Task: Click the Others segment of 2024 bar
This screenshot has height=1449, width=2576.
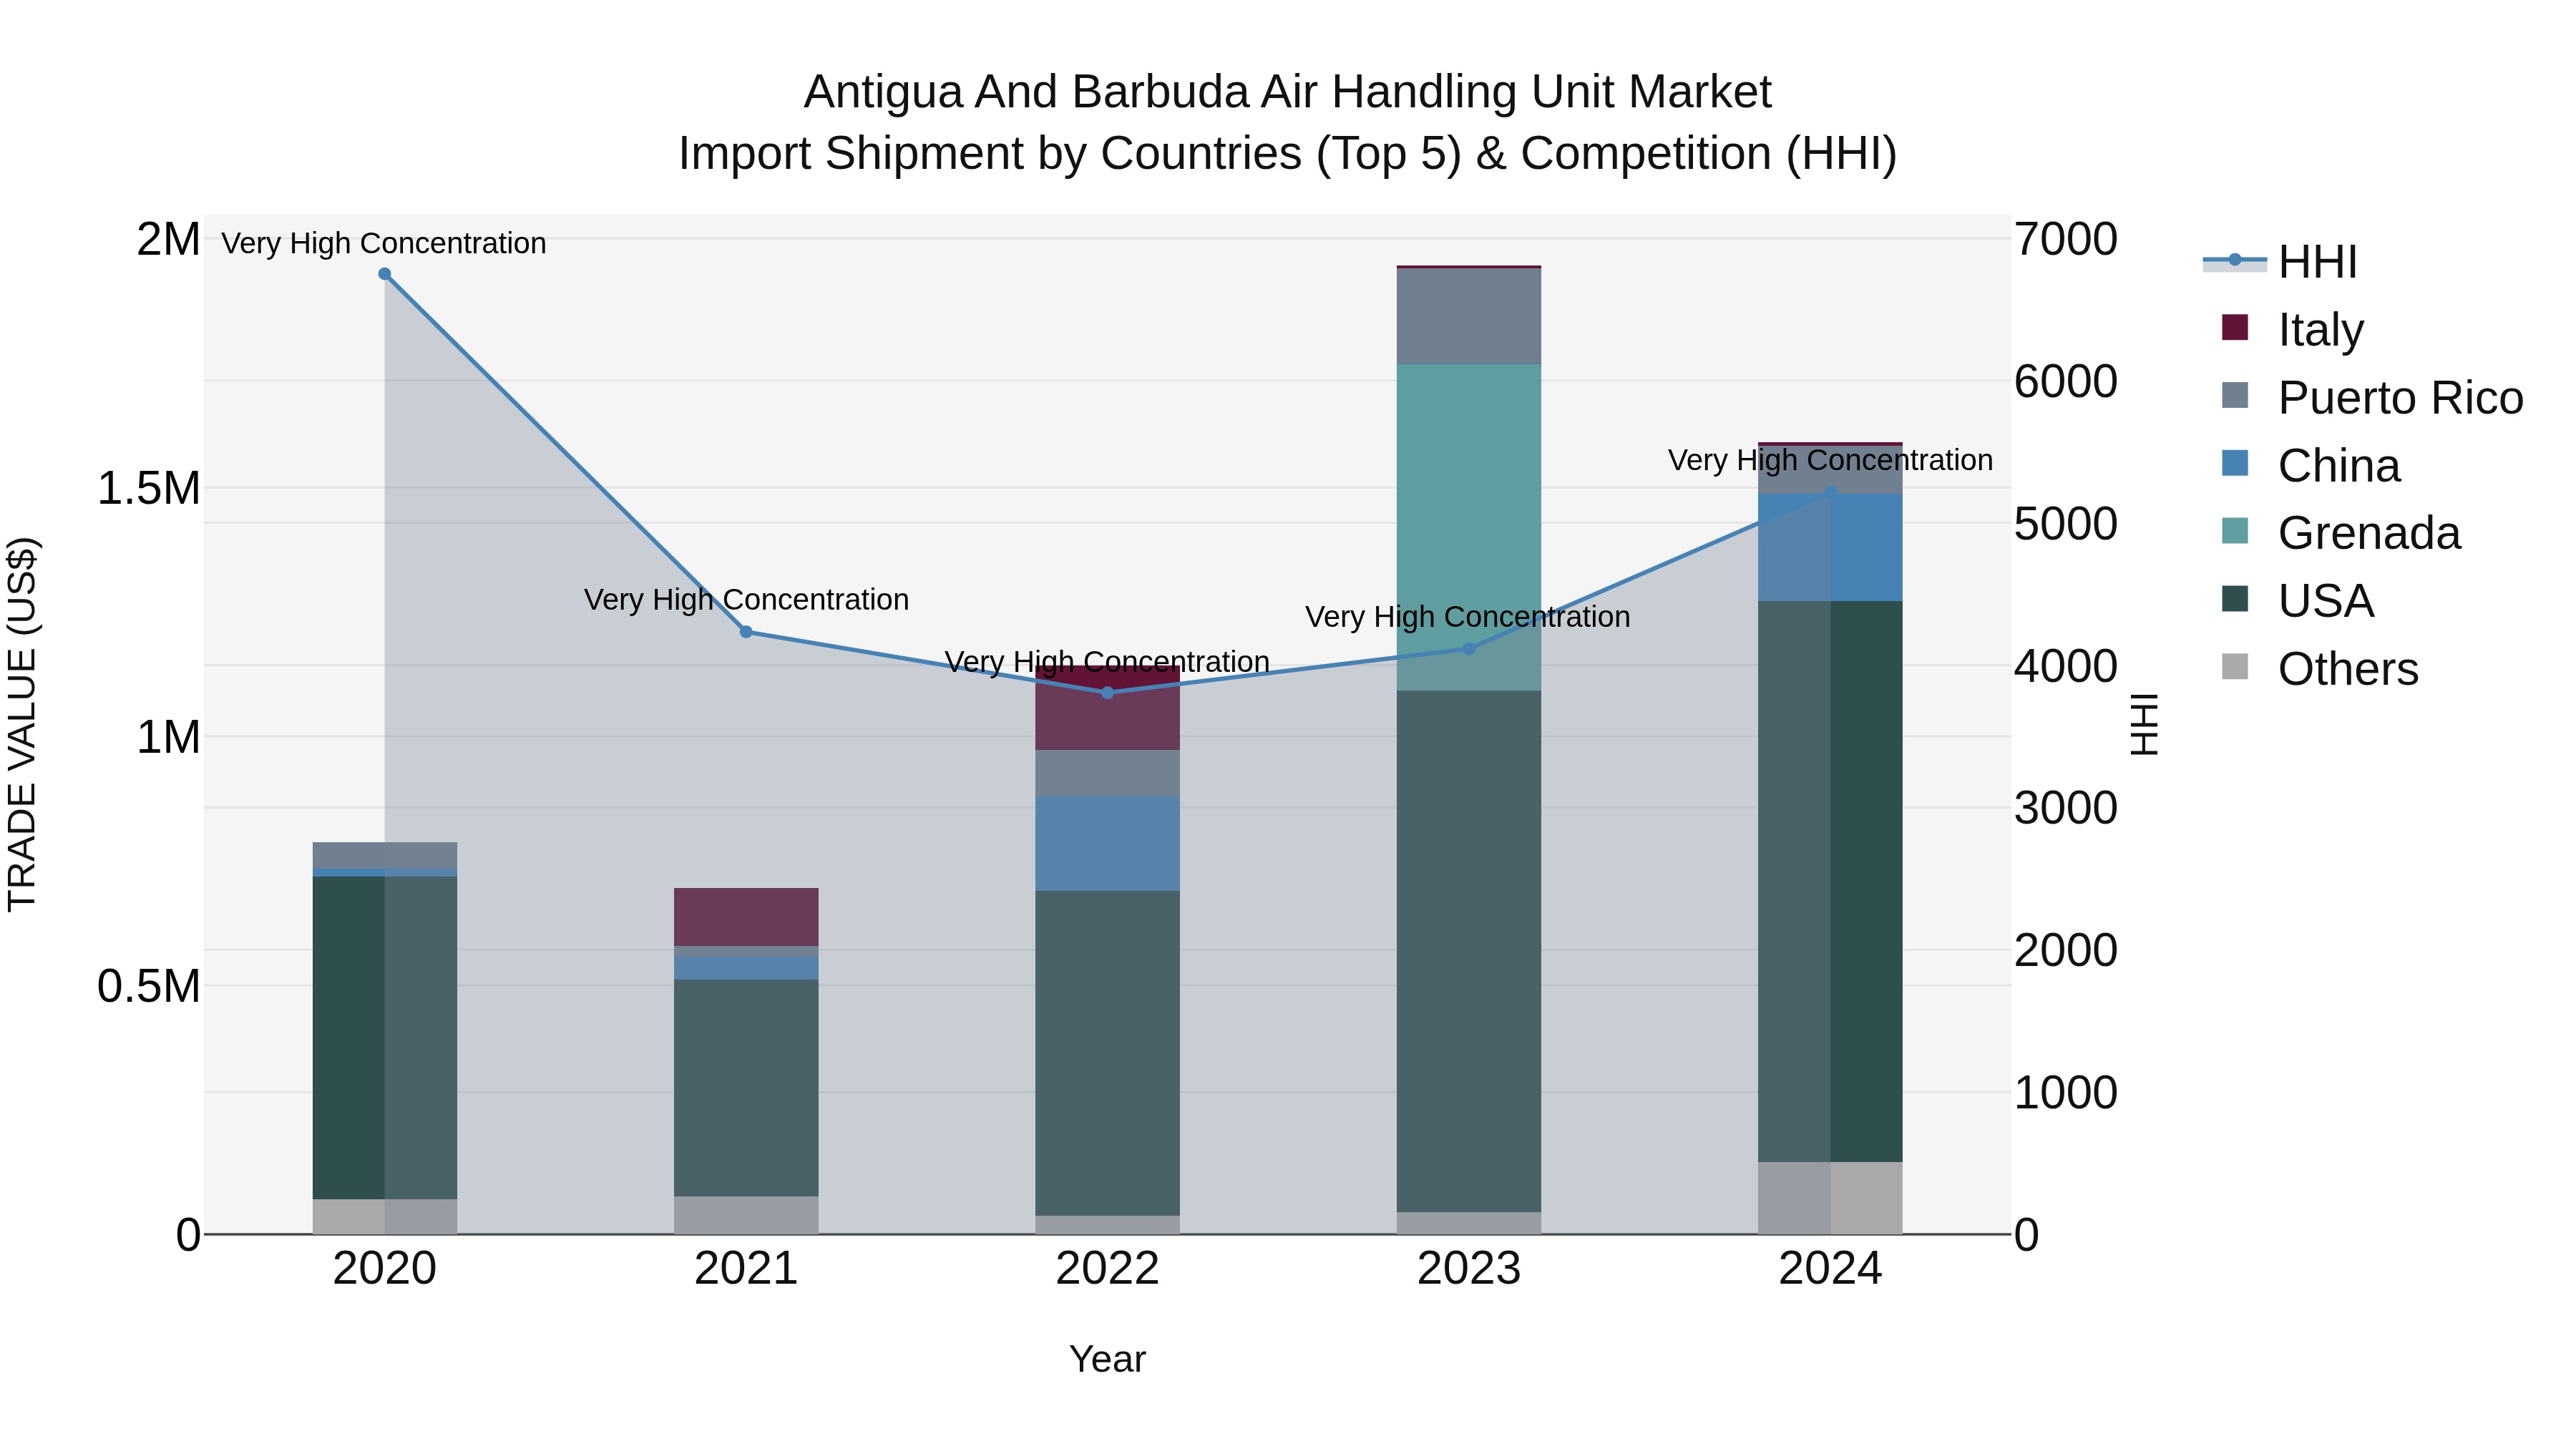Action: coord(1831,1198)
